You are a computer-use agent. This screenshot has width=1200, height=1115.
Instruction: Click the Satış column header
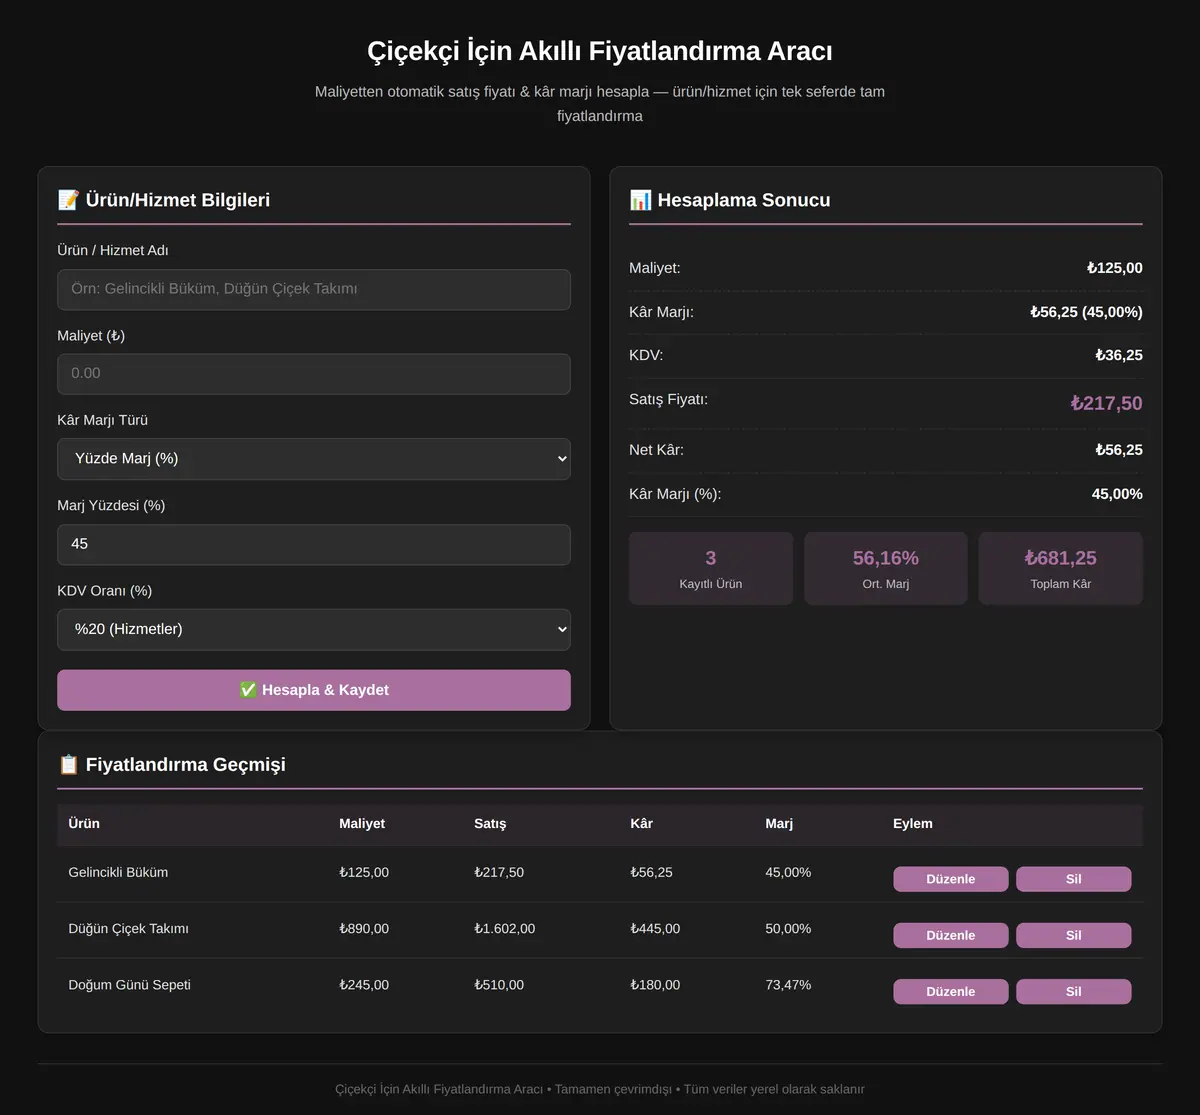(490, 824)
